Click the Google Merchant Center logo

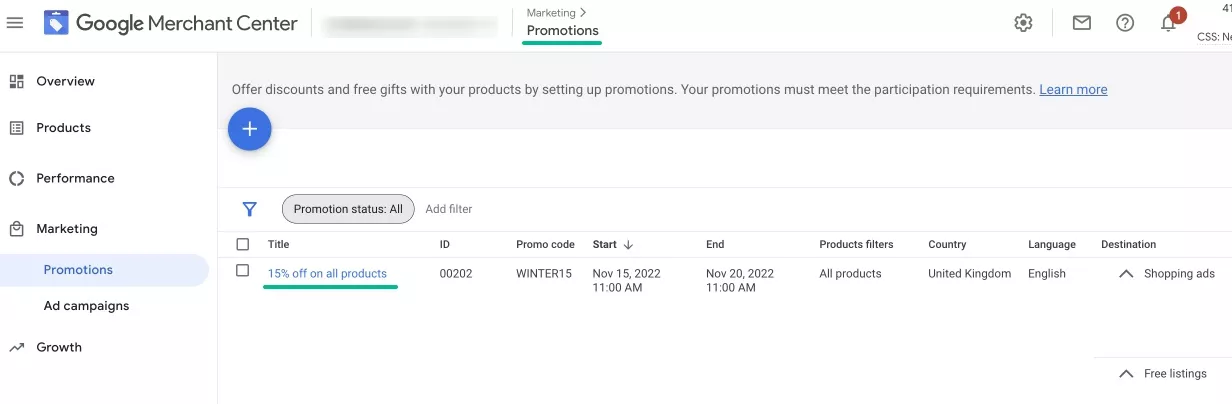pyautogui.click(x=171, y=23)
